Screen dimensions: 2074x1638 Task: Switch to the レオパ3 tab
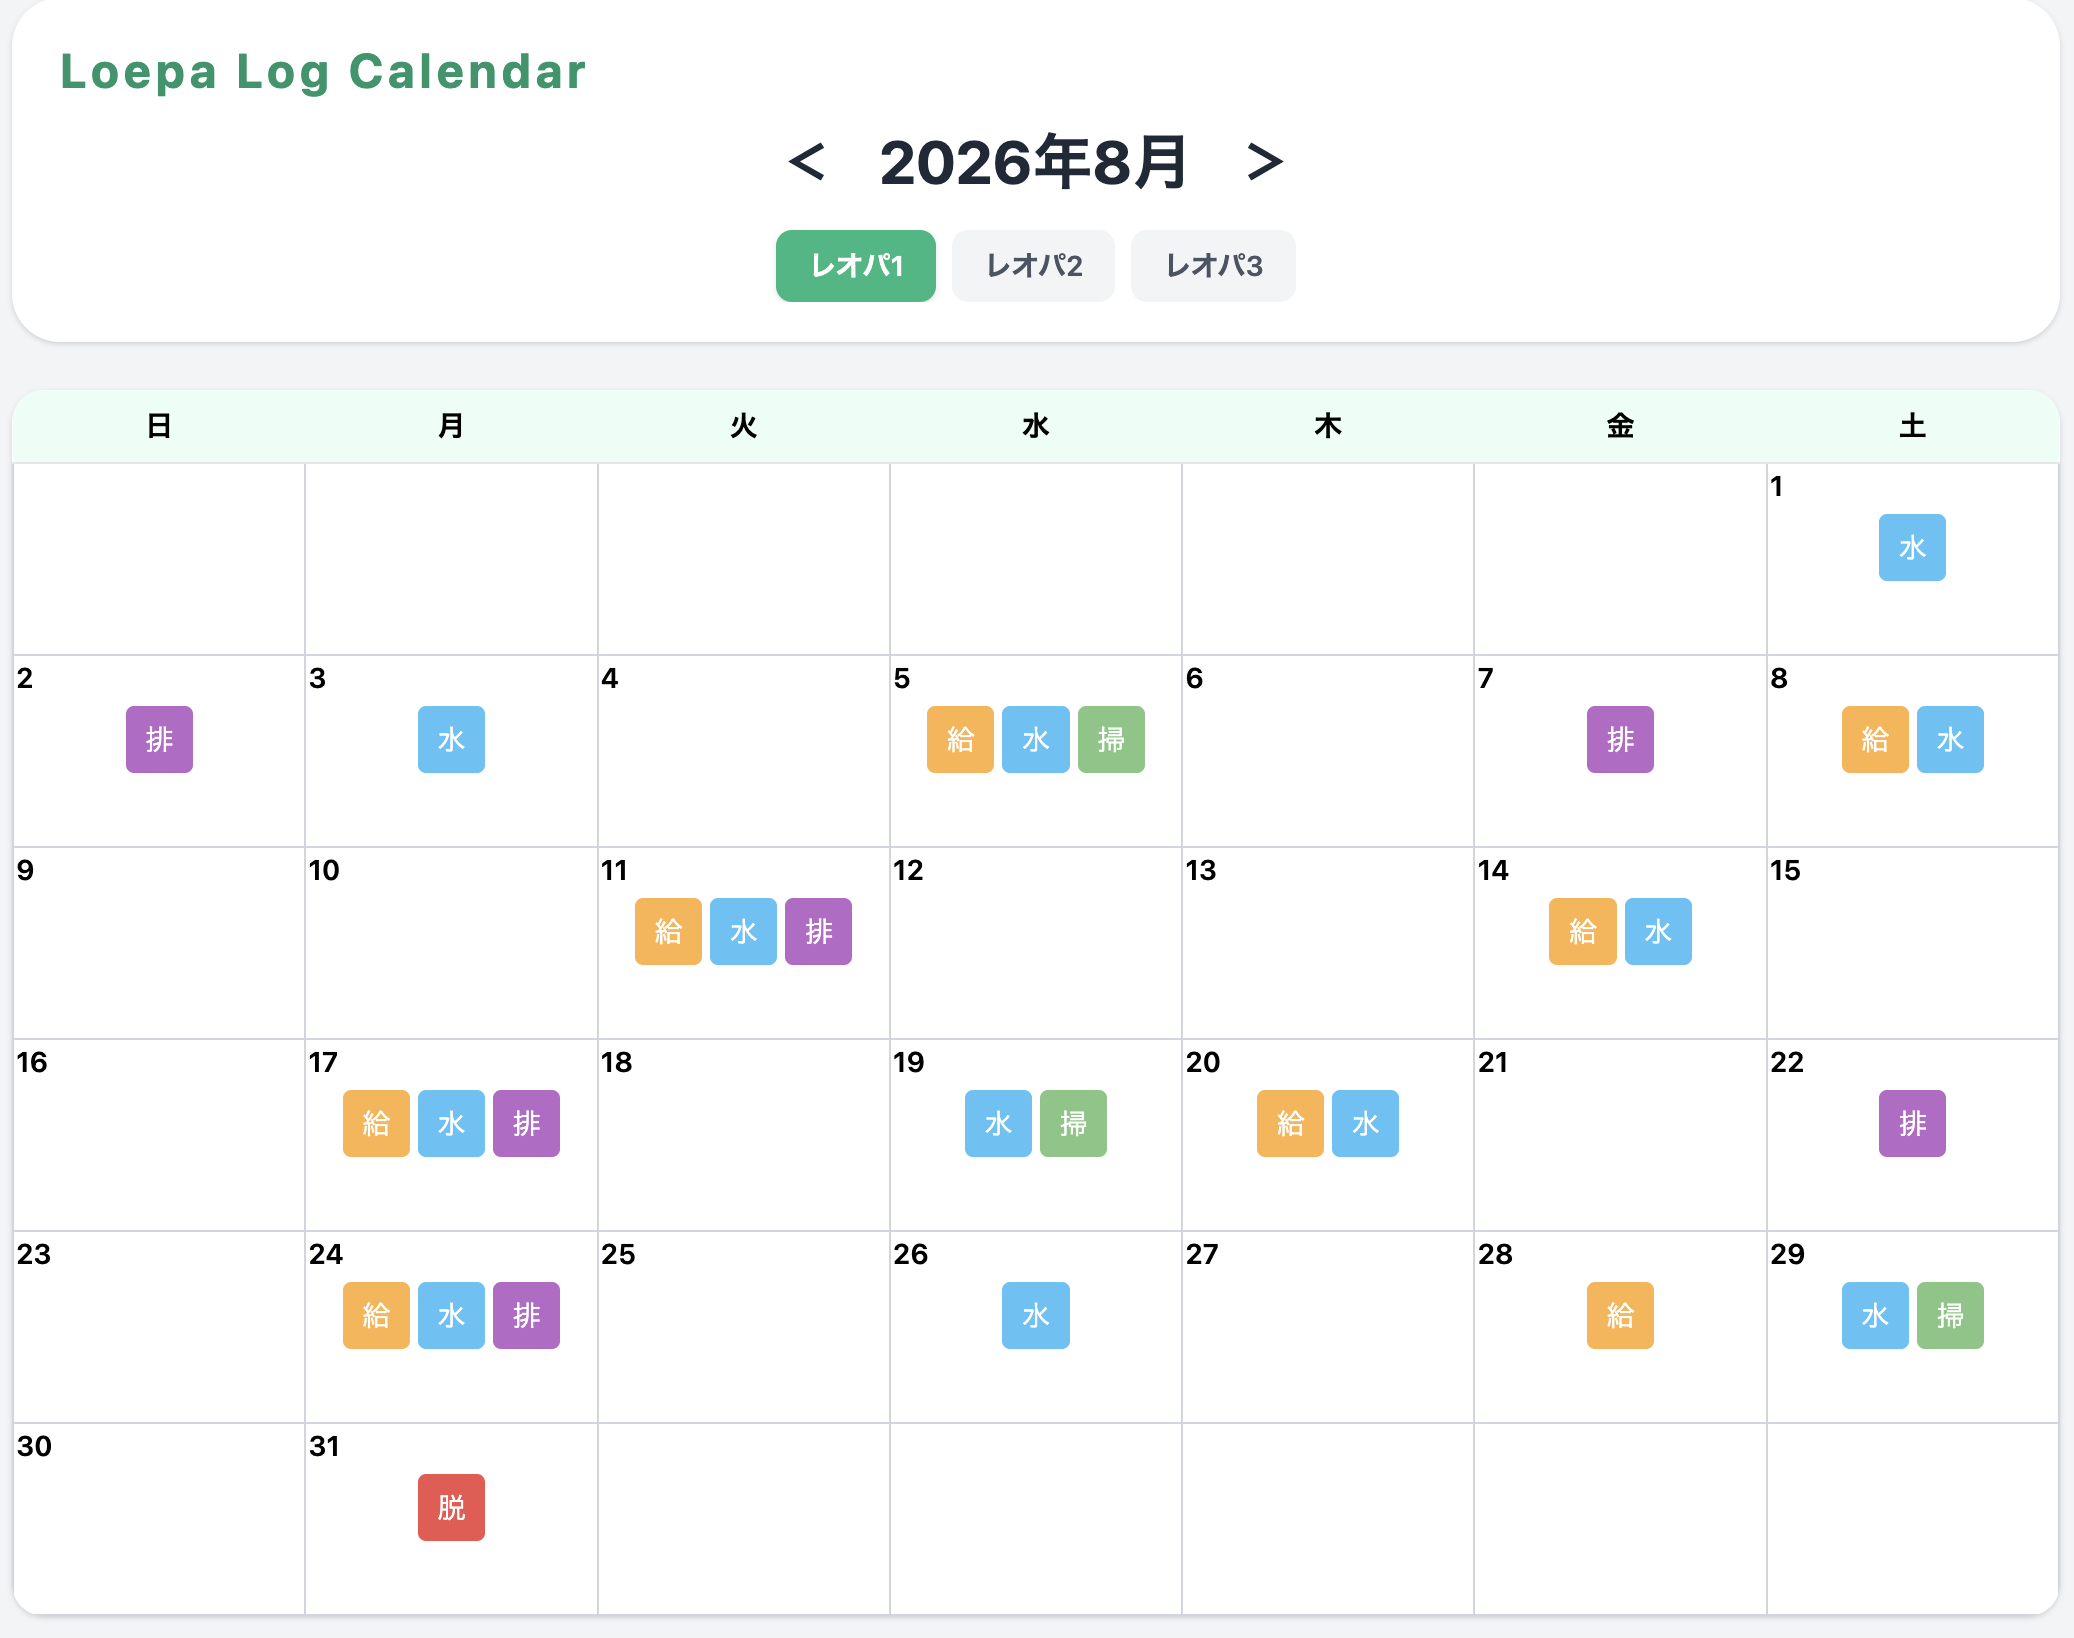click(1213, 266)
